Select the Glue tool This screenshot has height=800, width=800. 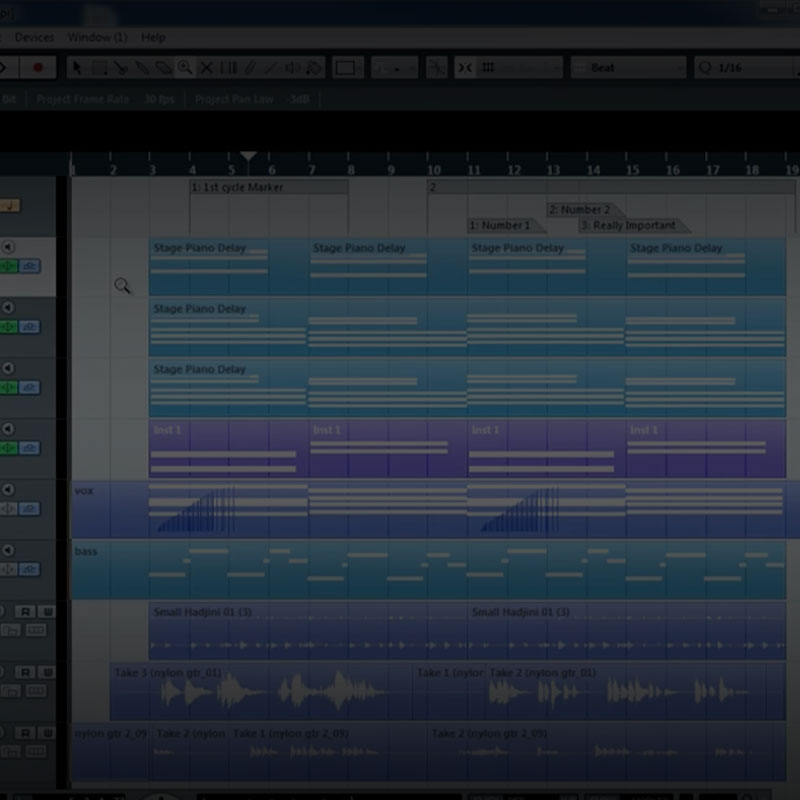142,67
